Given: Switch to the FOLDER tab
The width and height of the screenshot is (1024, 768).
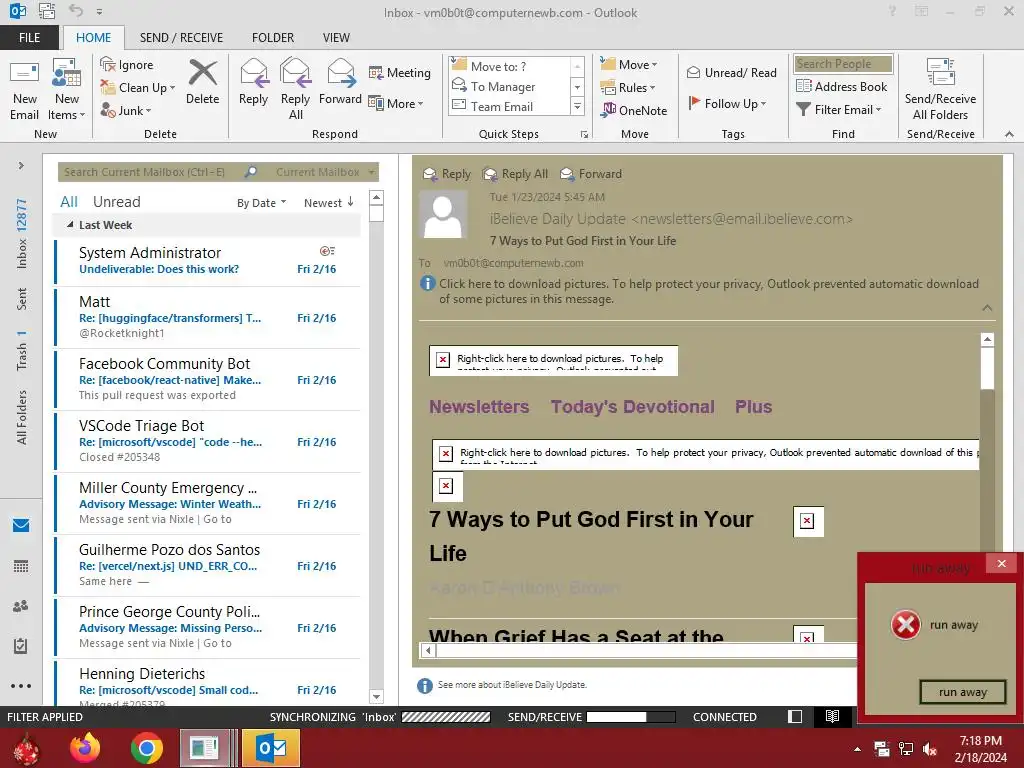Looking at the screenshot, I should click(273, 38).
